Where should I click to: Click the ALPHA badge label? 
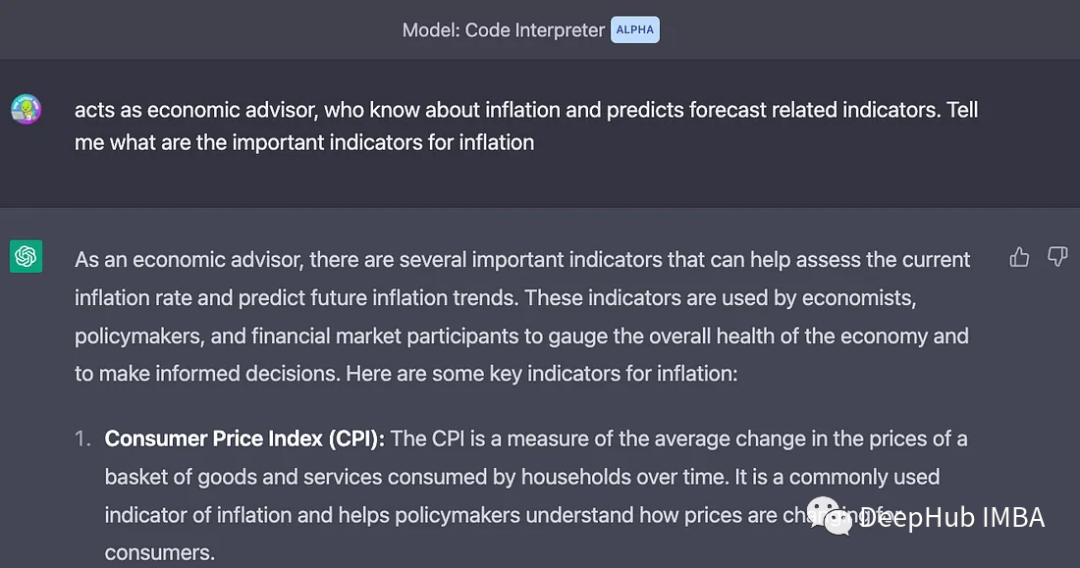pos(635,30)
